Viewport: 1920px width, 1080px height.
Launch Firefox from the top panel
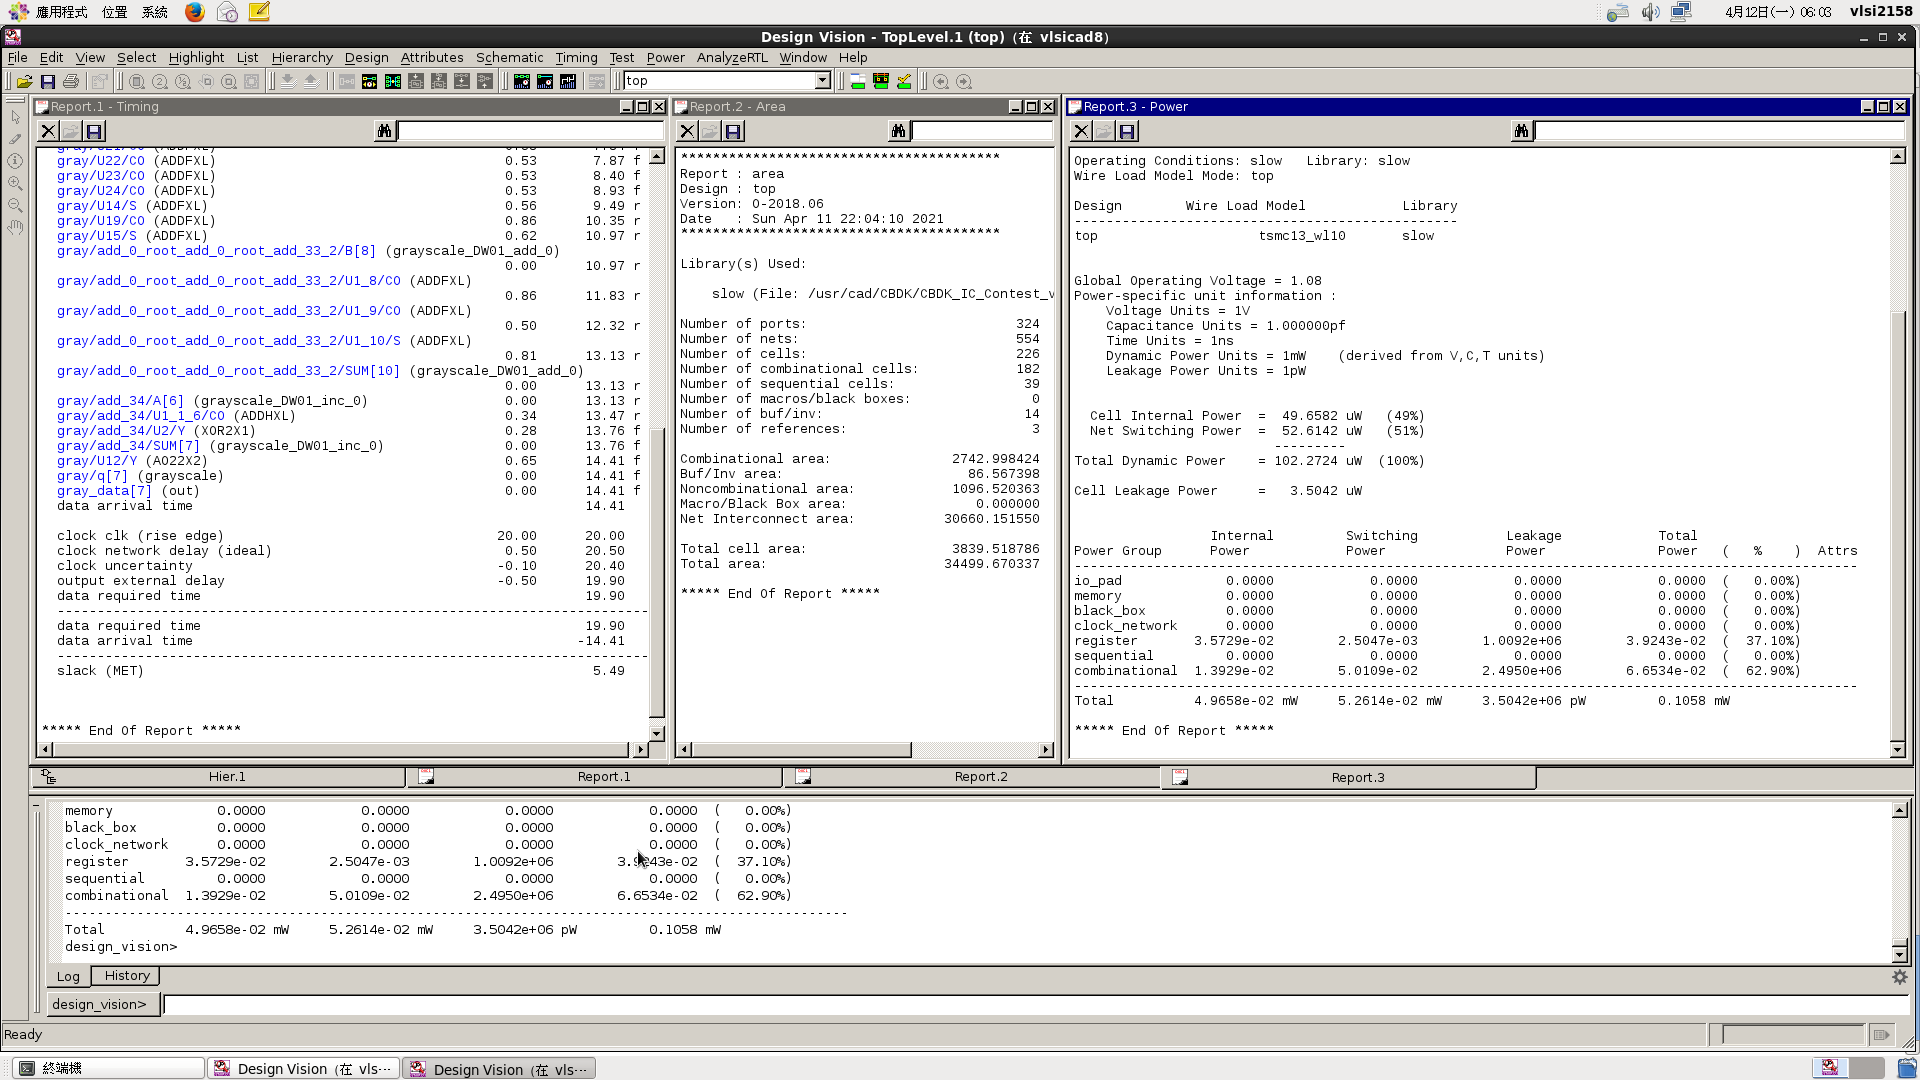coord(195,12)
